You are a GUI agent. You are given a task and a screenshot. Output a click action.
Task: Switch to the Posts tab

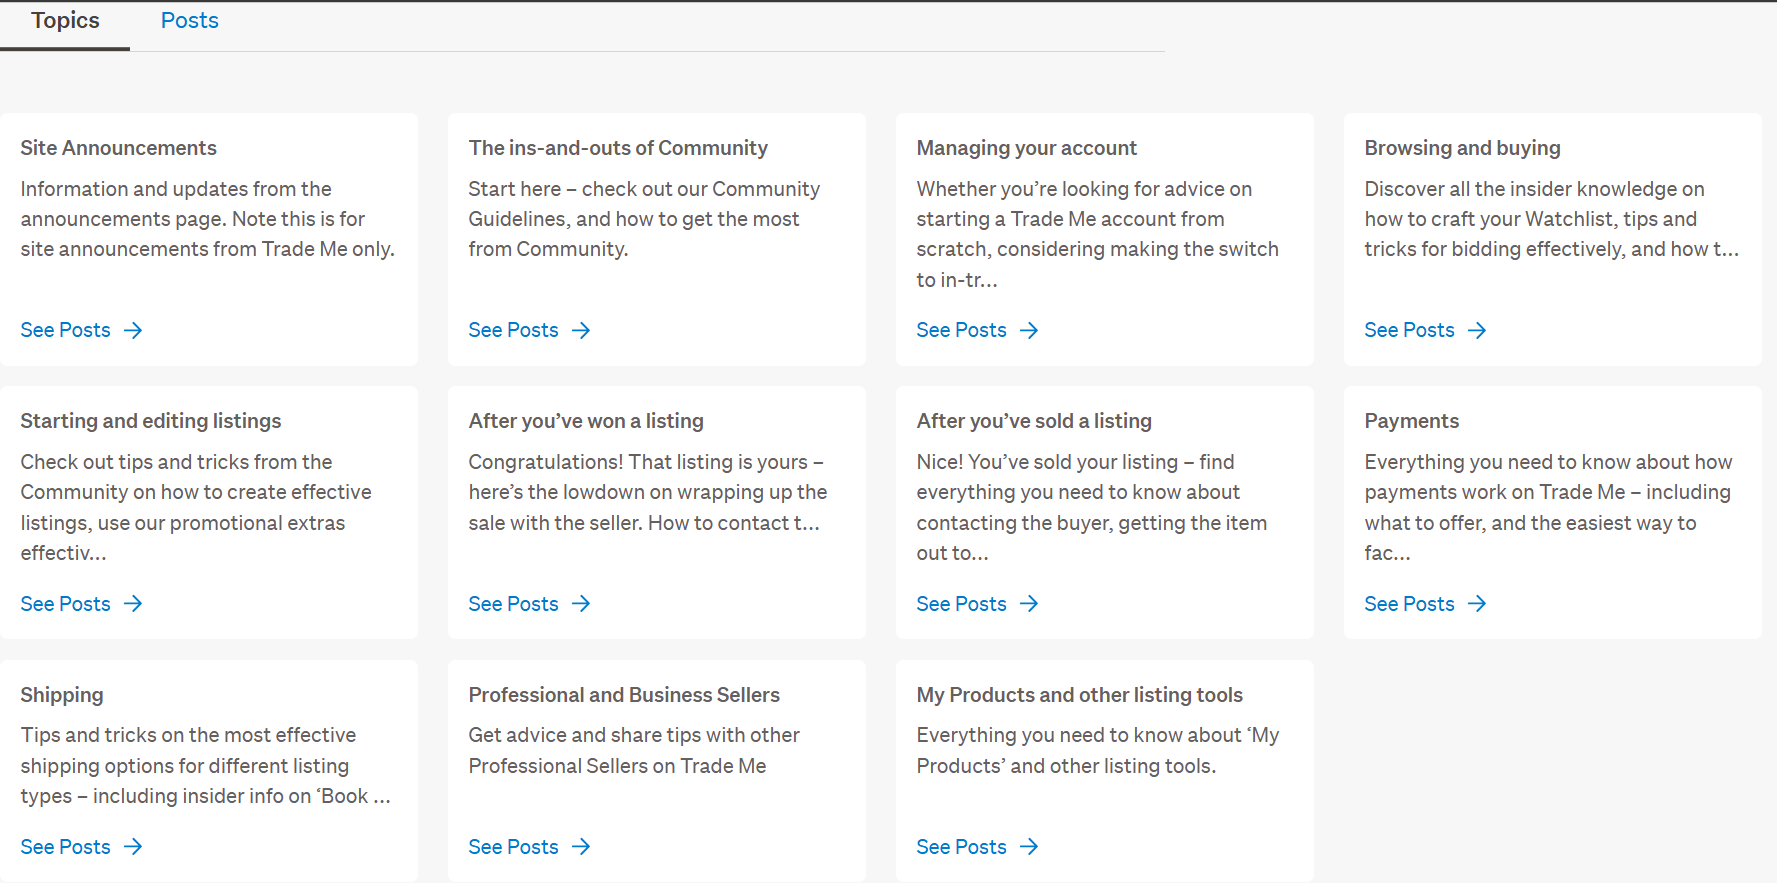(x=189, y=21)
